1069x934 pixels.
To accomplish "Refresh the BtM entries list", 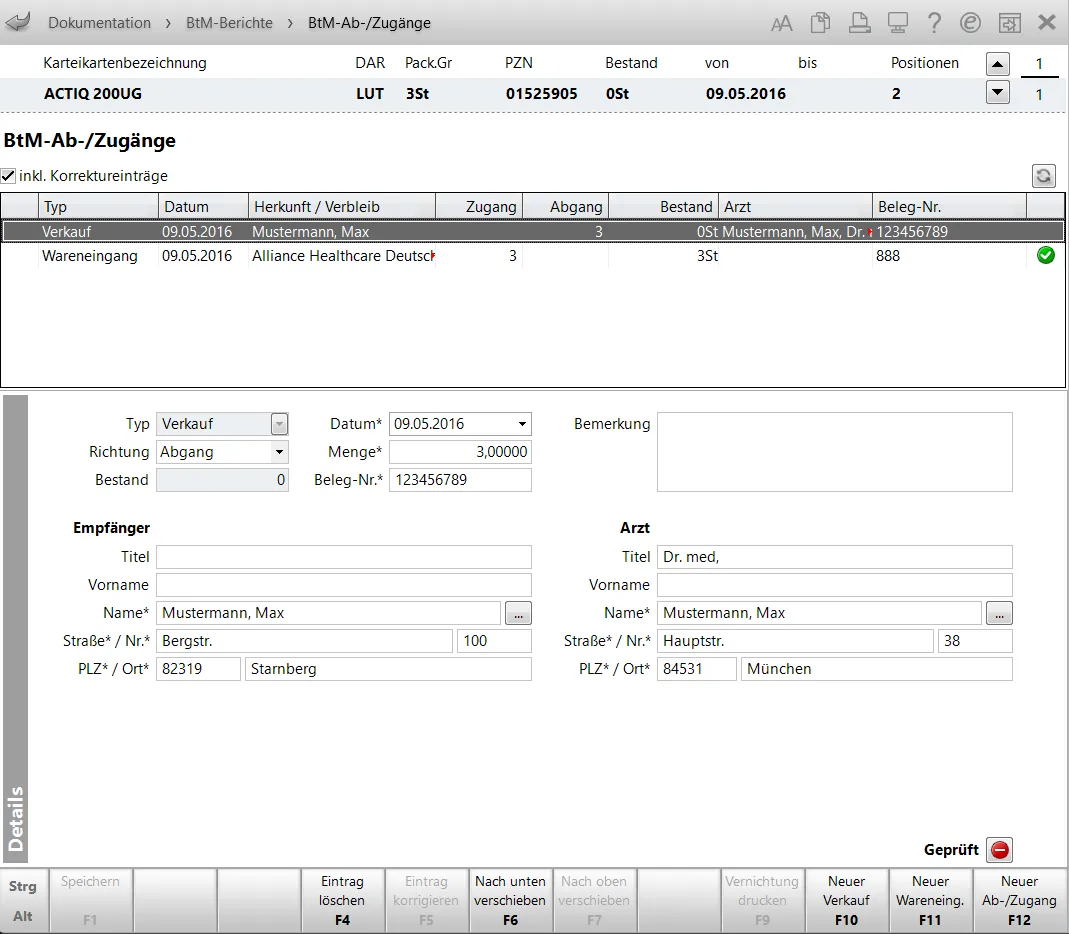I will [x=1043, y=176].
